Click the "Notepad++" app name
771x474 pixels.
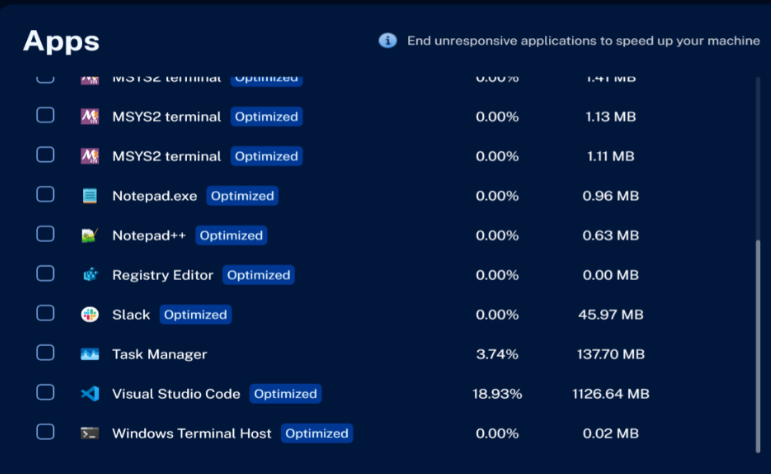149,236
